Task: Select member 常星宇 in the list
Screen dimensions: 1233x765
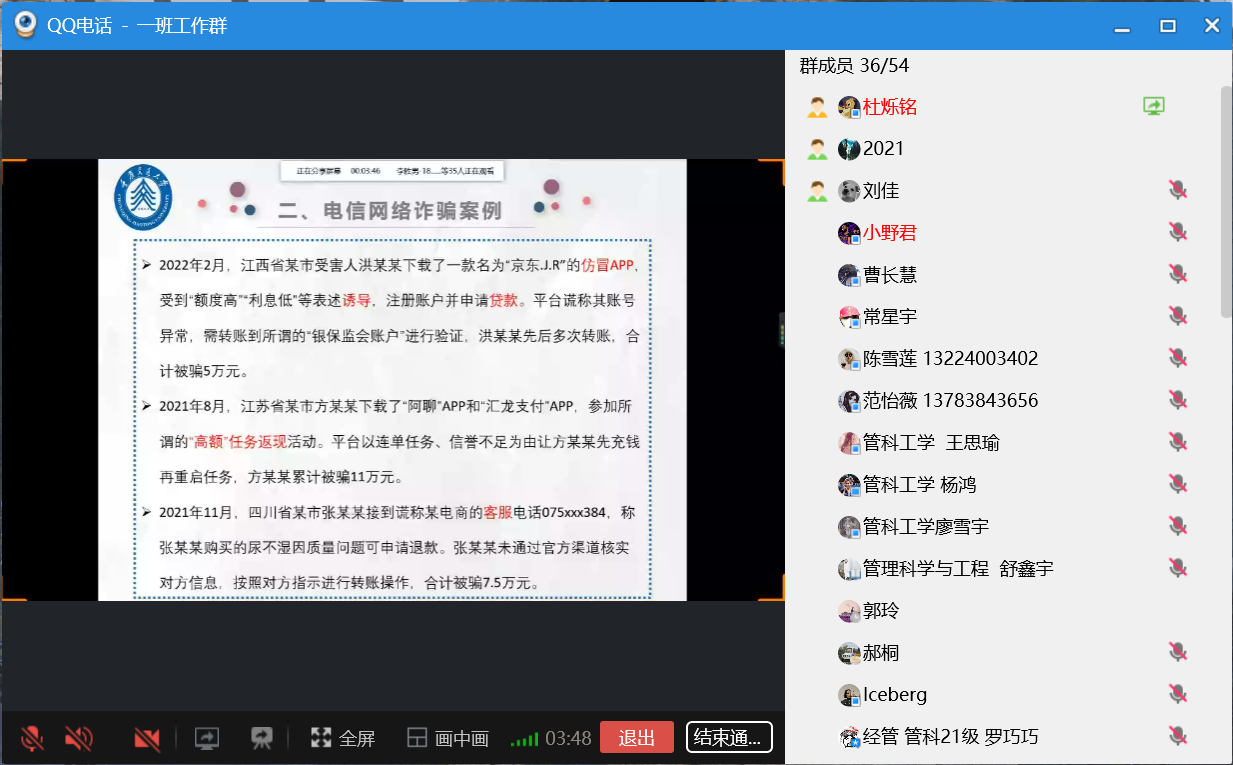Action: point(890,317)
